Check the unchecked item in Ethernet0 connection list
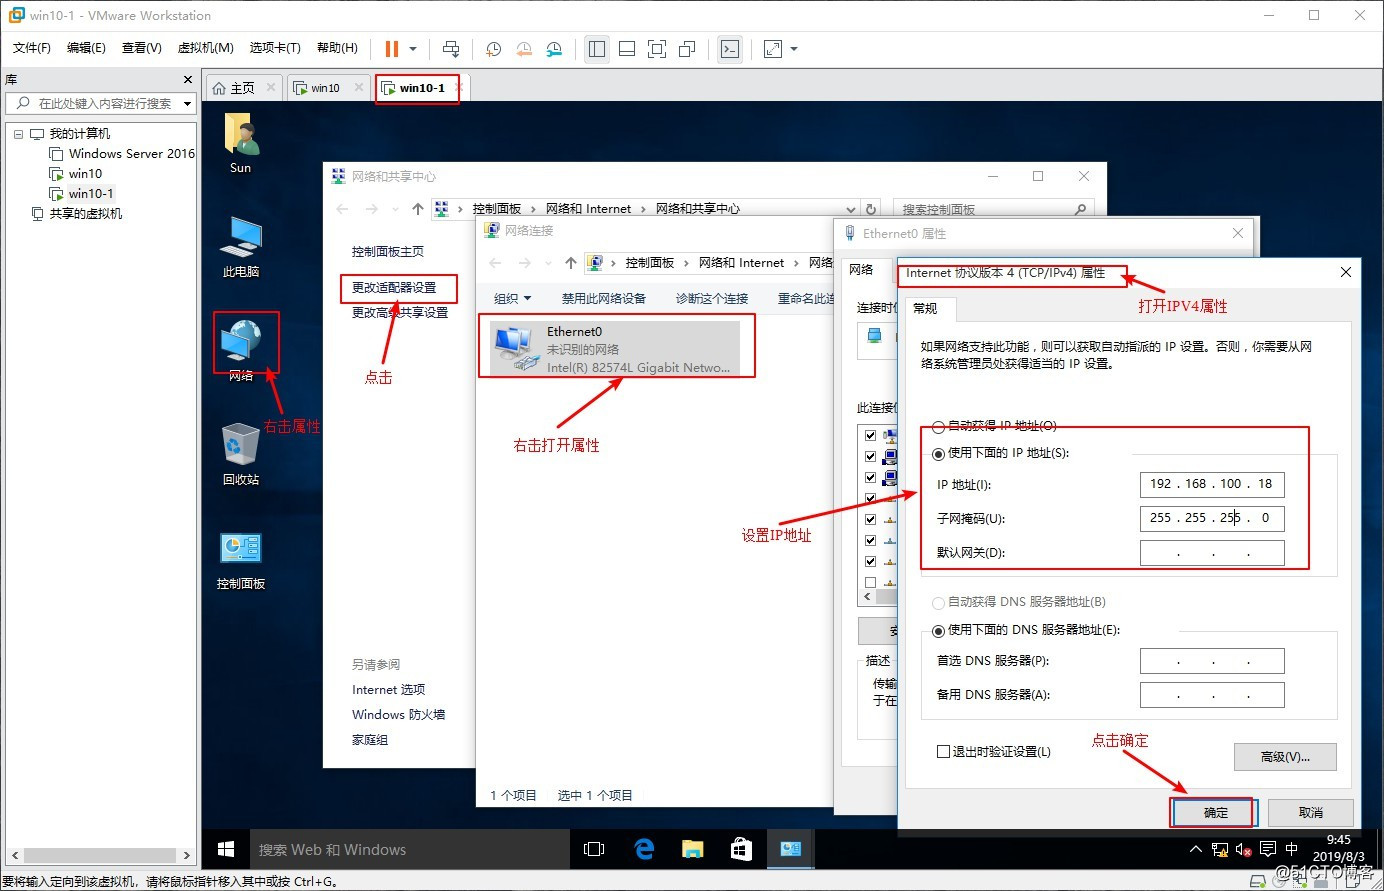This screenshot has height=891, width=1384. point(870,583)
